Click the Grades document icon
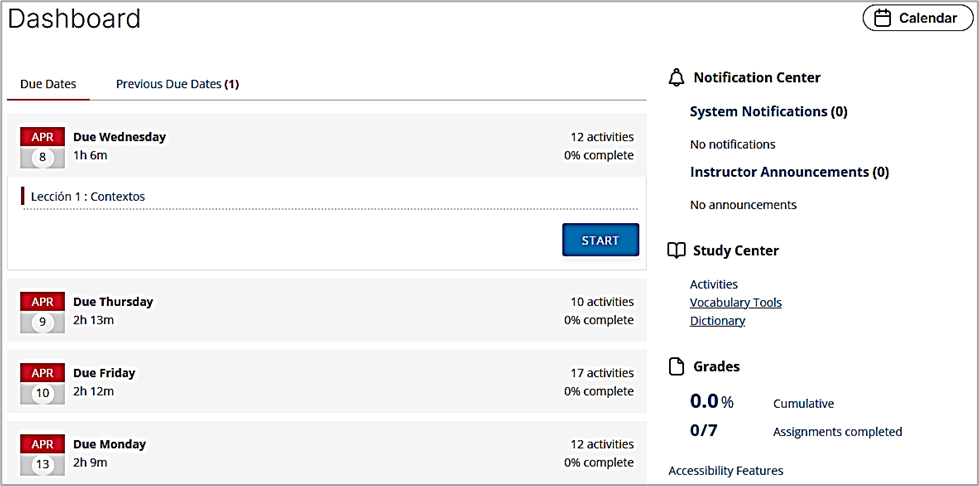Image resolution: width=979 pixels, height=486 pixels. click(x=676, y=367)
